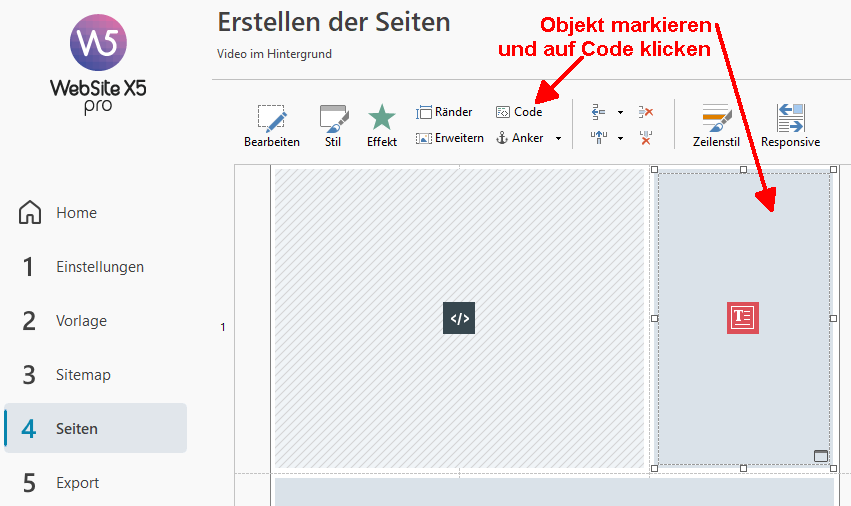Open the Zeilenstil row style tool

point(716,126)
